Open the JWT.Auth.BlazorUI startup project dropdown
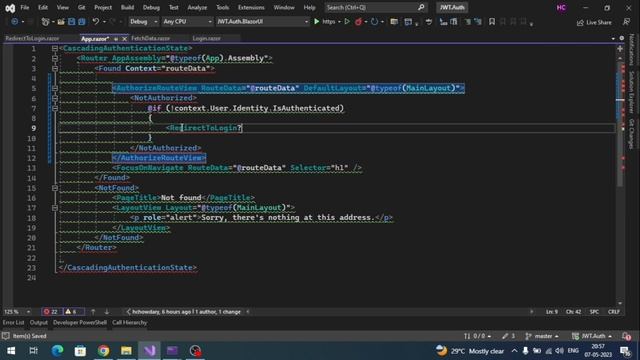Image resolution: width=640 pixels, height=360 pixels. click(262, 22)
